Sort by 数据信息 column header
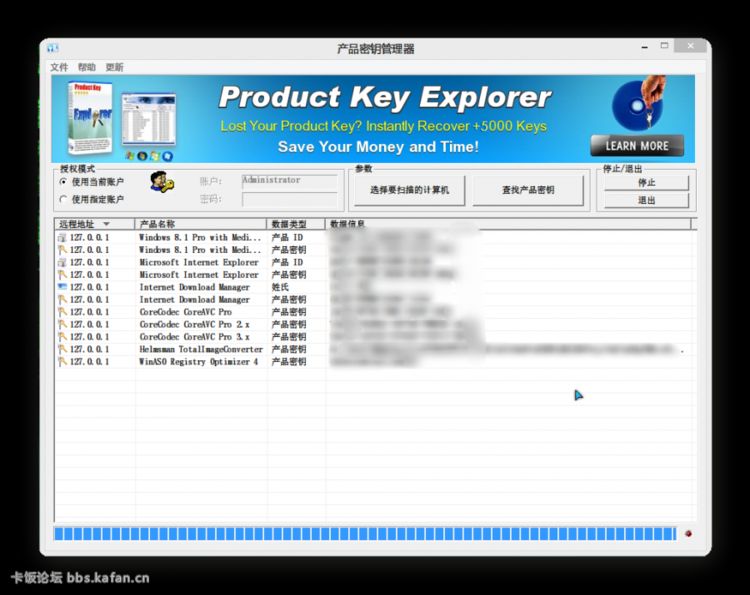The image size is (750, 595). tap(508, 224)
